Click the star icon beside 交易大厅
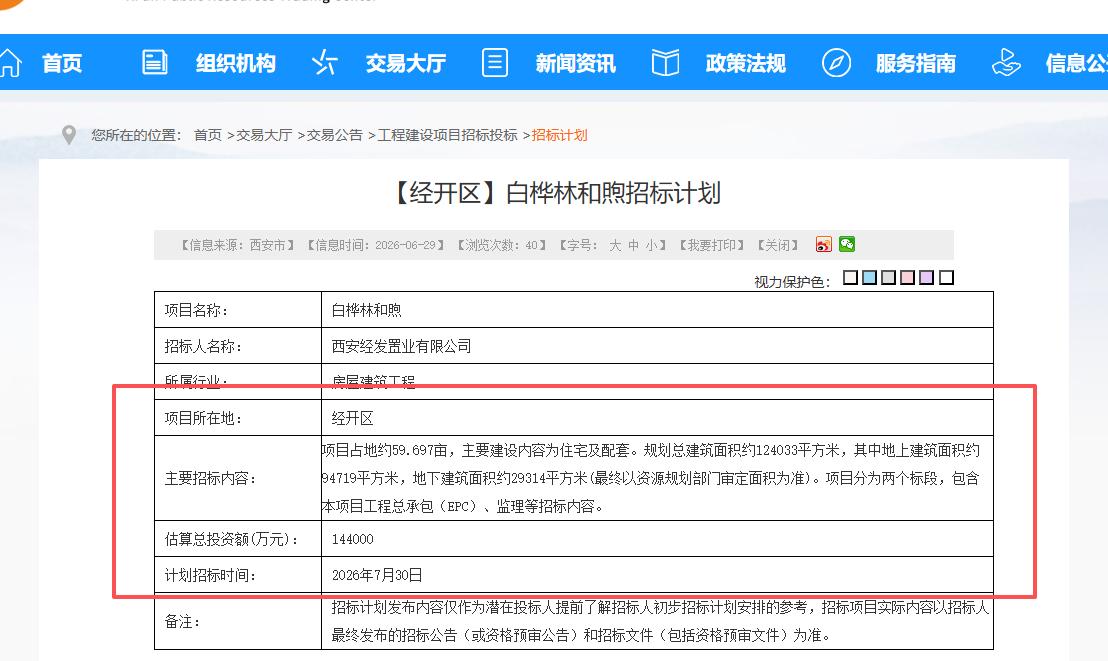This screenshot has height=661, width=1108. coord(324,62)
